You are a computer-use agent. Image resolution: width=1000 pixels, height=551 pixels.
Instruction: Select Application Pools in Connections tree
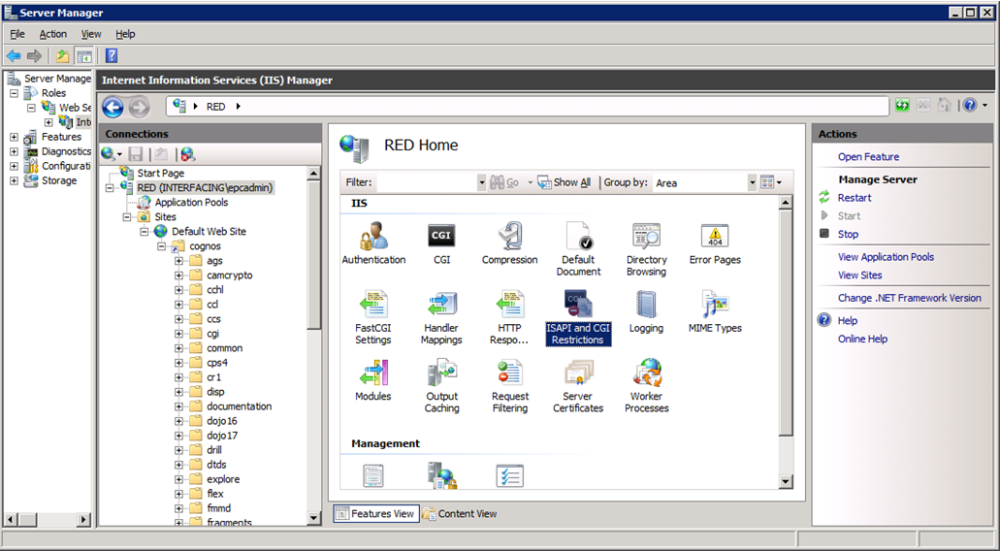pos(191,202)
